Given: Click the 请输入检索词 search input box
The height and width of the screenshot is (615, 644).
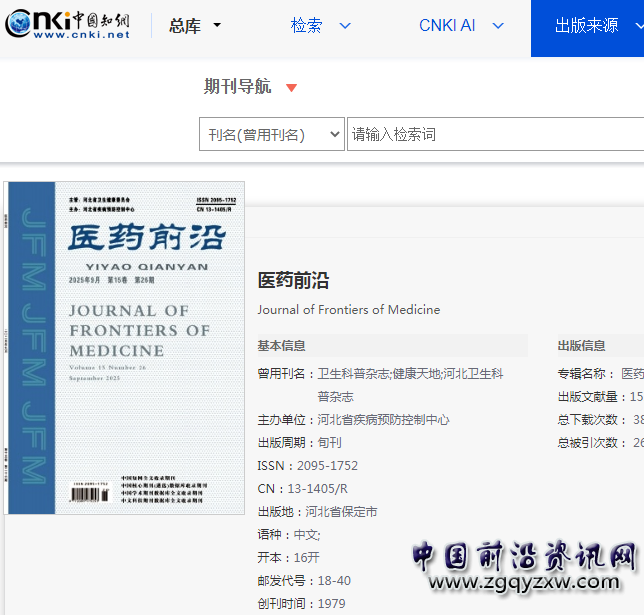Looking at the screenshot, I should pos(494,135).
